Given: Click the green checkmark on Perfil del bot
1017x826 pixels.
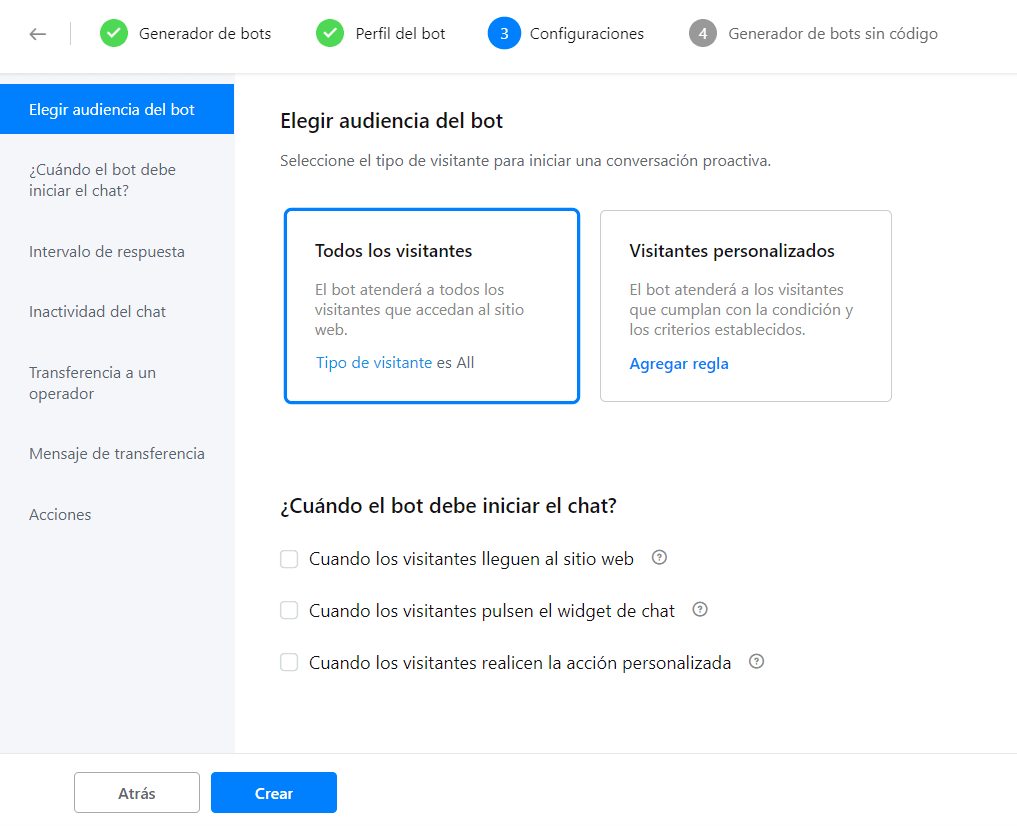Looking at the screenshot, I should point(329,33).
